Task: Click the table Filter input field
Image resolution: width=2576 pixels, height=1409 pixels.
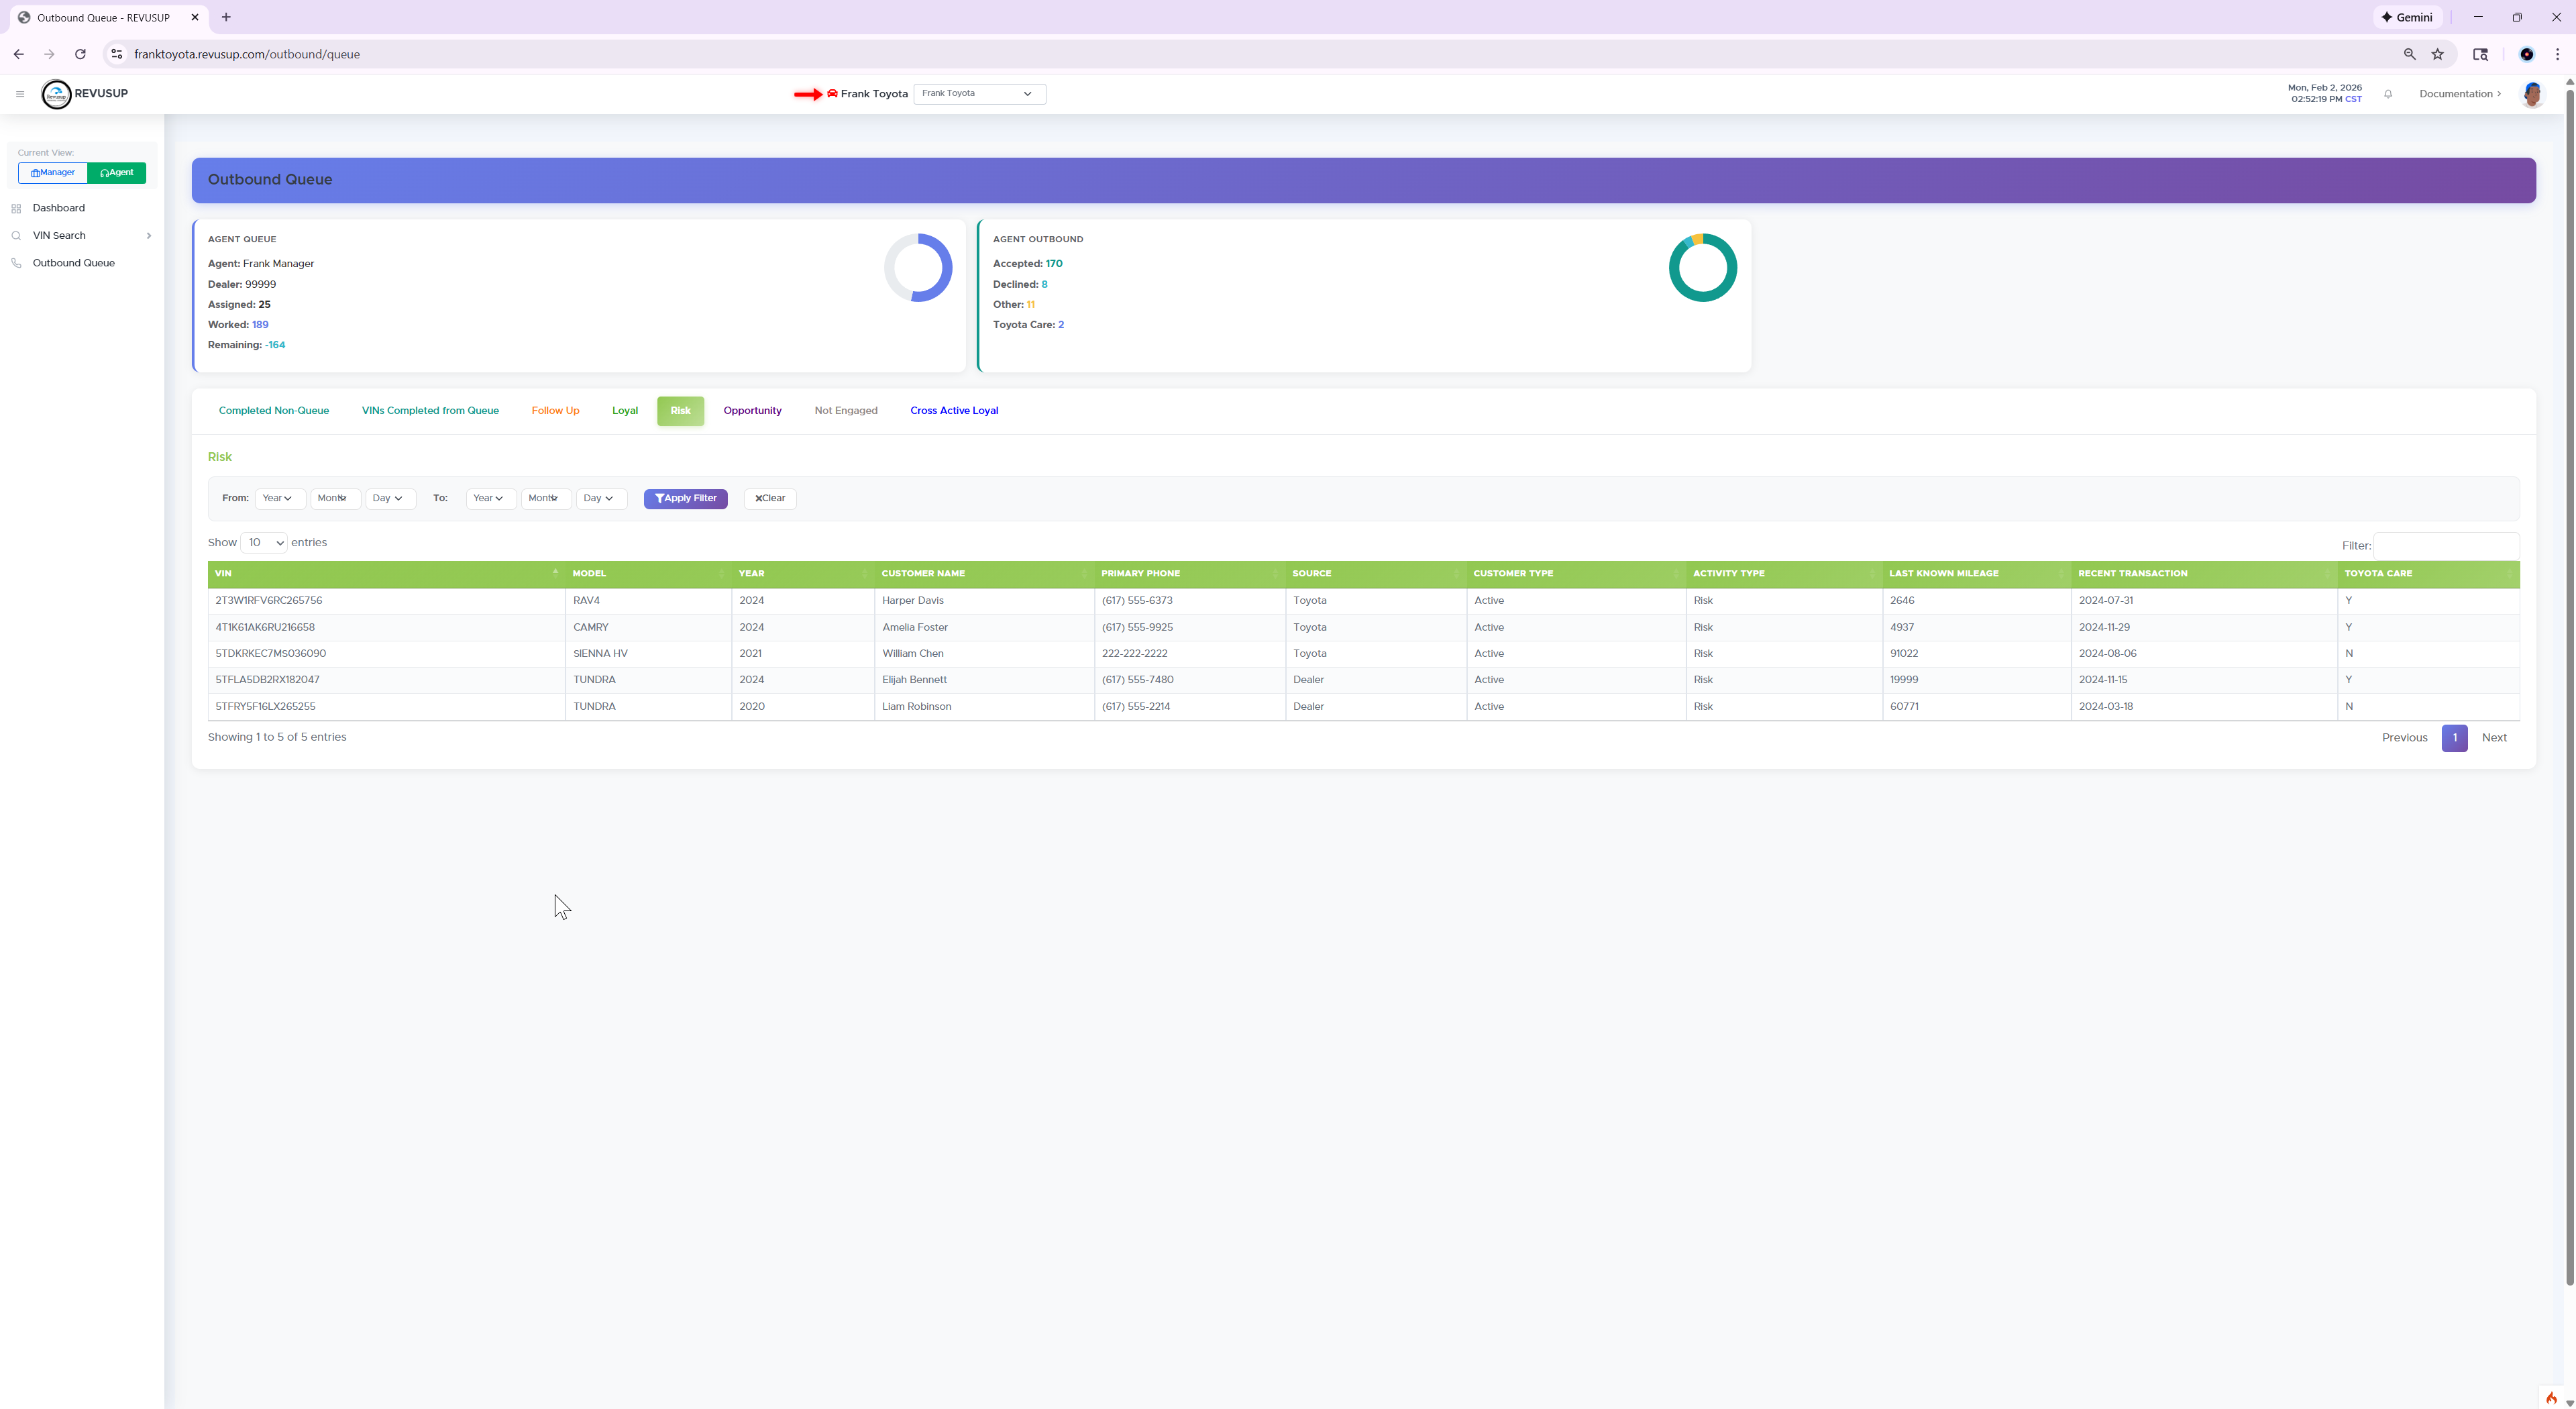Action: pos(2445,546)
